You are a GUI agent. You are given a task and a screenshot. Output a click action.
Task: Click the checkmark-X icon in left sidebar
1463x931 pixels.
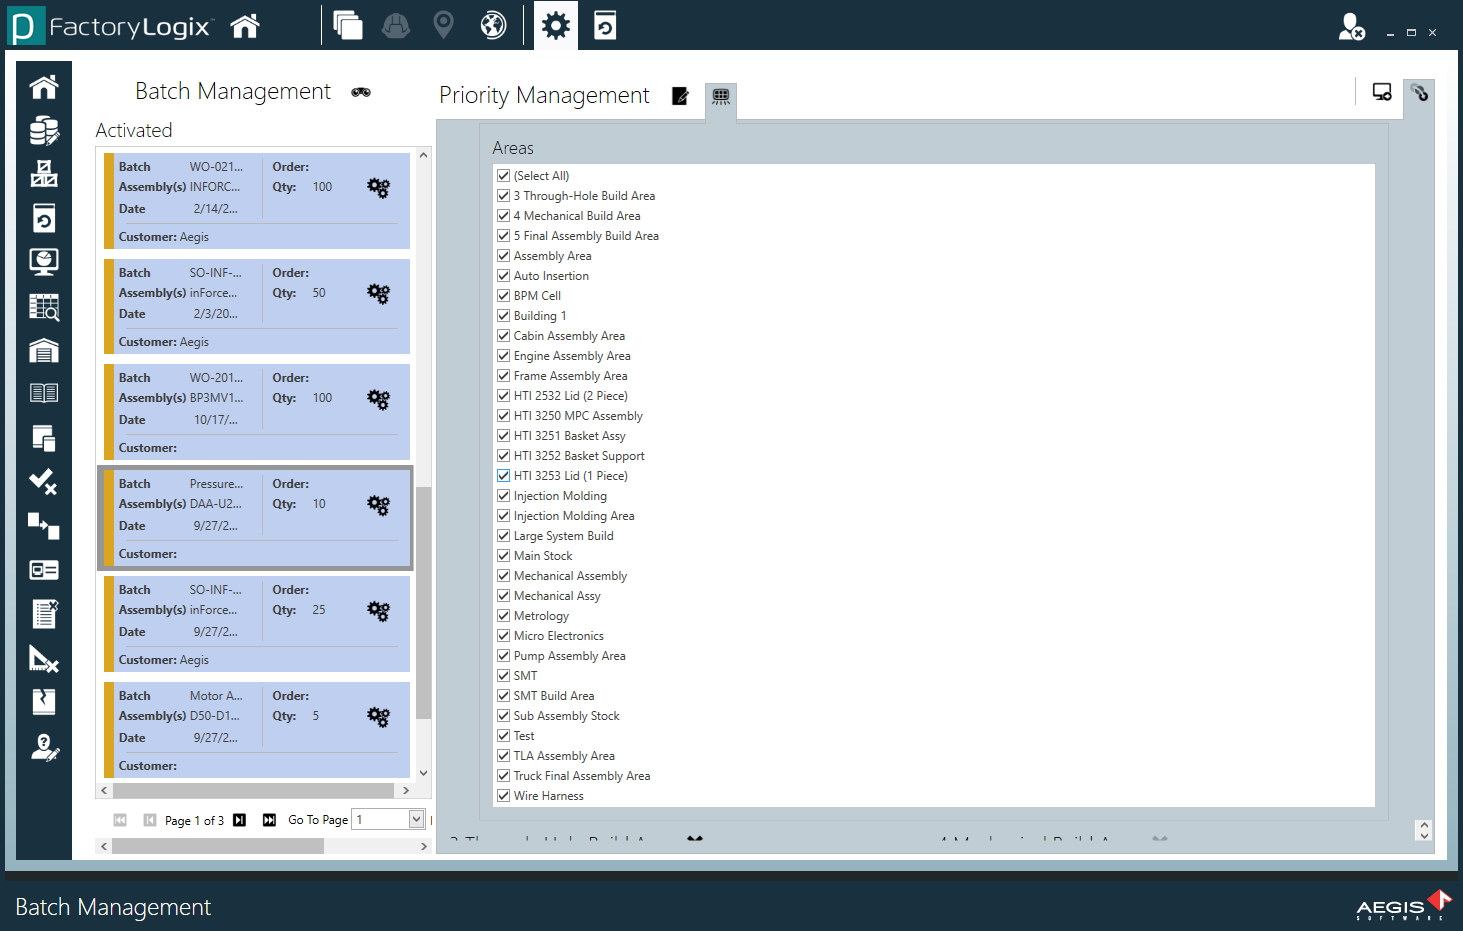pyautogui.click(x=43, y=482)
